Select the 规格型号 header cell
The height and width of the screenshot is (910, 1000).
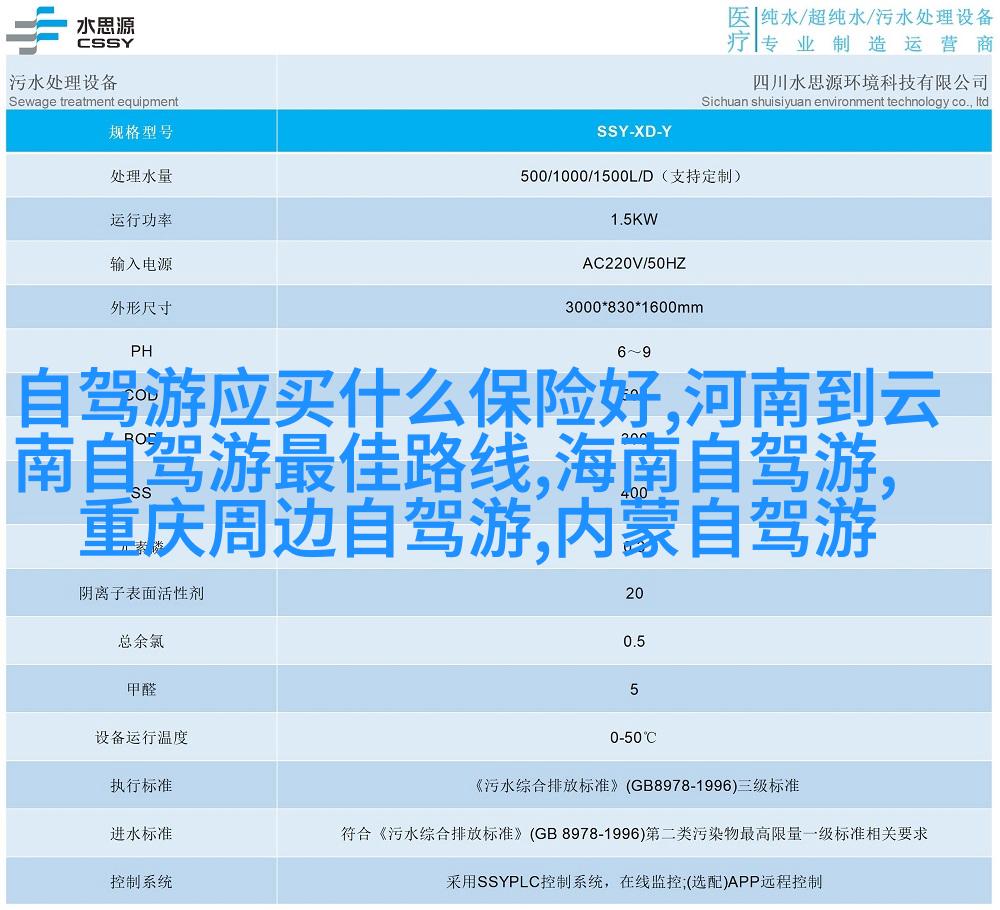141,132
